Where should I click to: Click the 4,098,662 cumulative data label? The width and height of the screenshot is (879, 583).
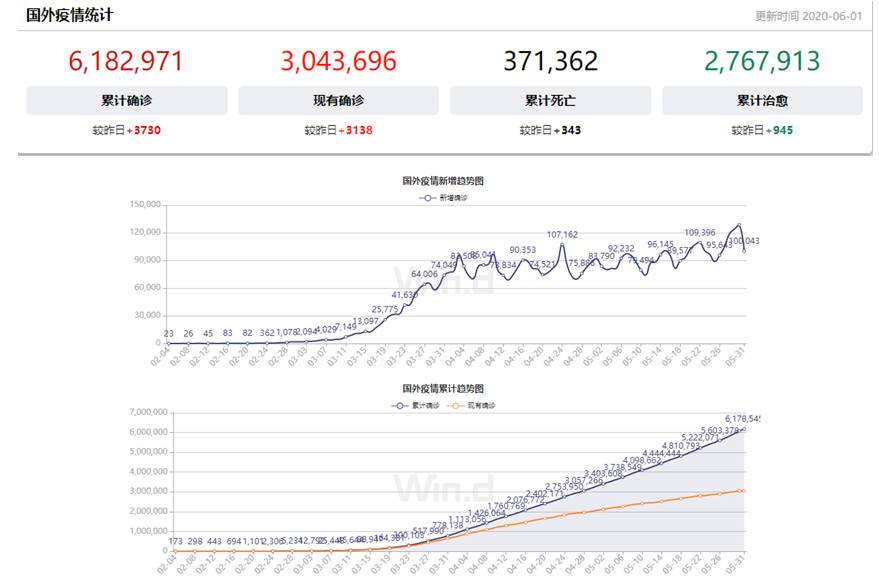click(641, 460)
